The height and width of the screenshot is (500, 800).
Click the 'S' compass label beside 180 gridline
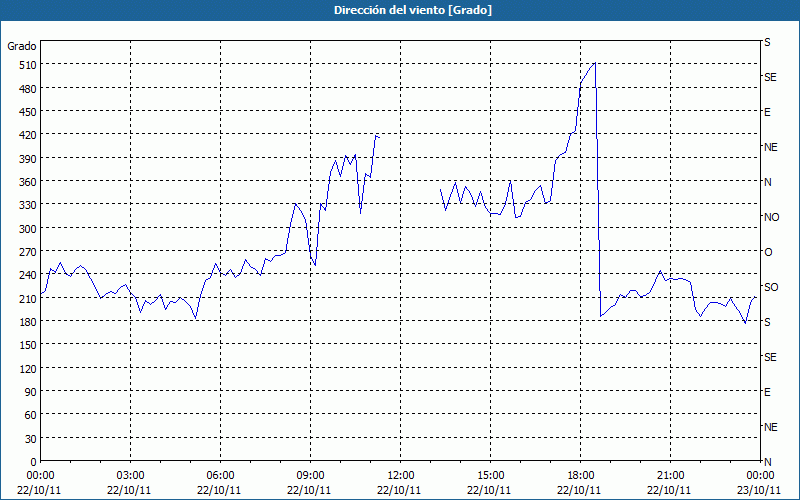(x=767, y=322)
